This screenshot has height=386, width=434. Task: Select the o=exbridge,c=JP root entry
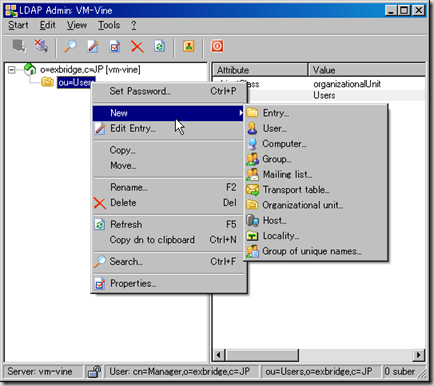pyautogui.click(x=90, y=69)
